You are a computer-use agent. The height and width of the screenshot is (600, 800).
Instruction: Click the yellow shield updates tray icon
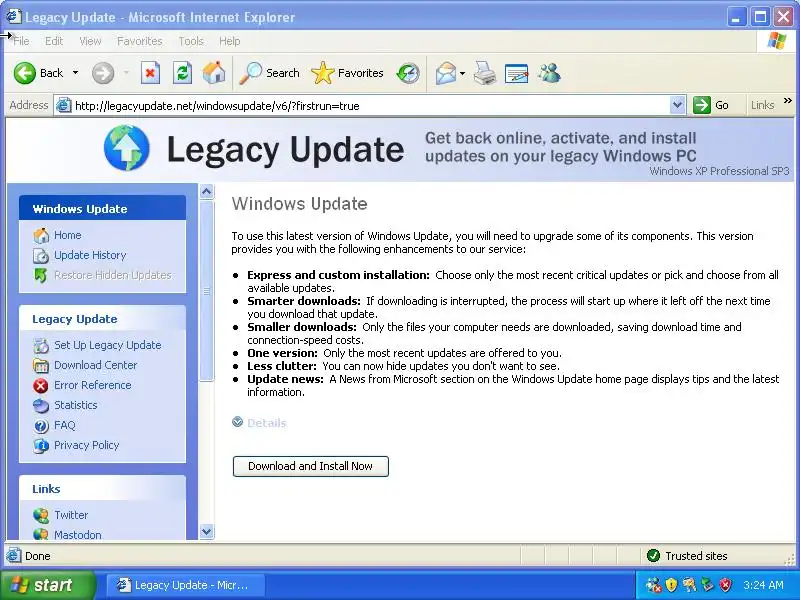click(671, 585)
